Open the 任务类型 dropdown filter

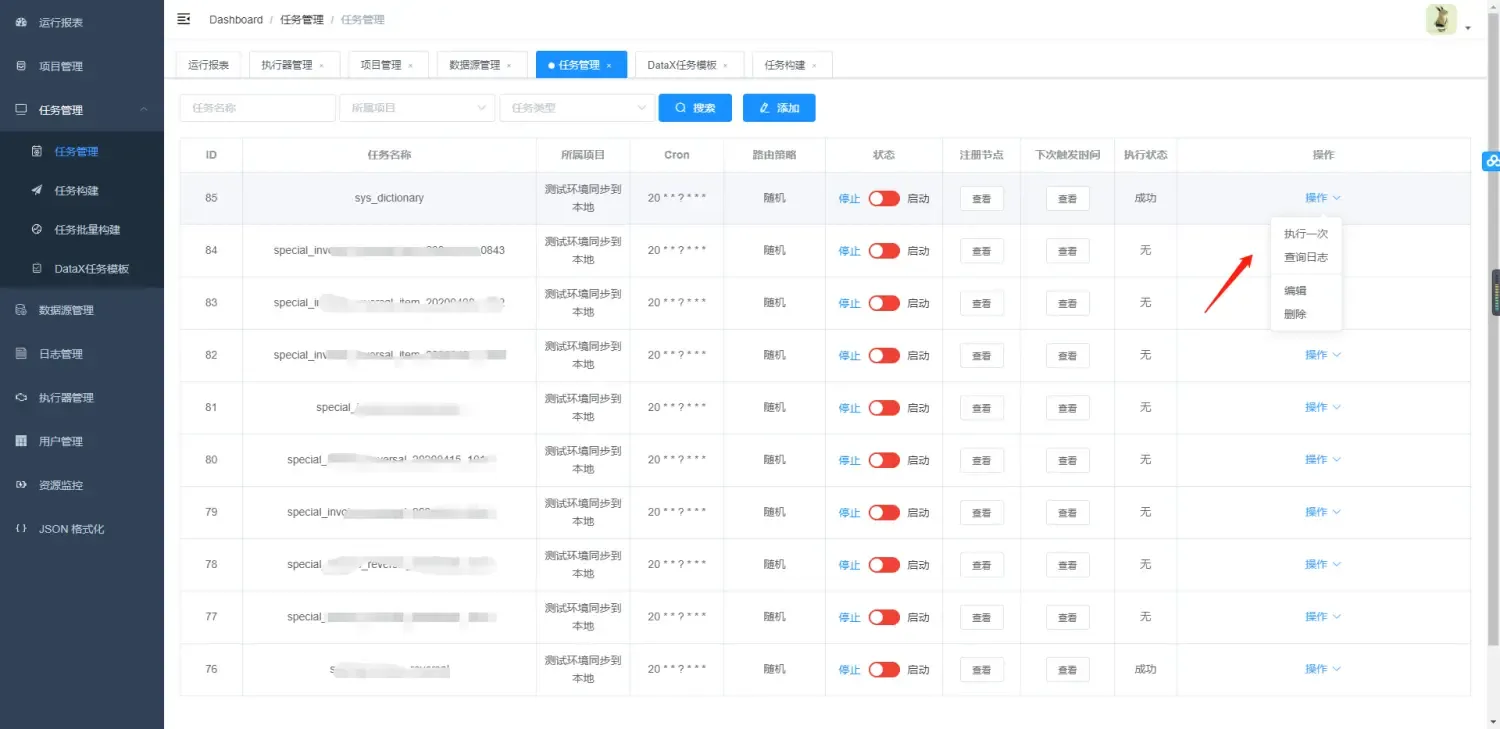coord(577,107)
